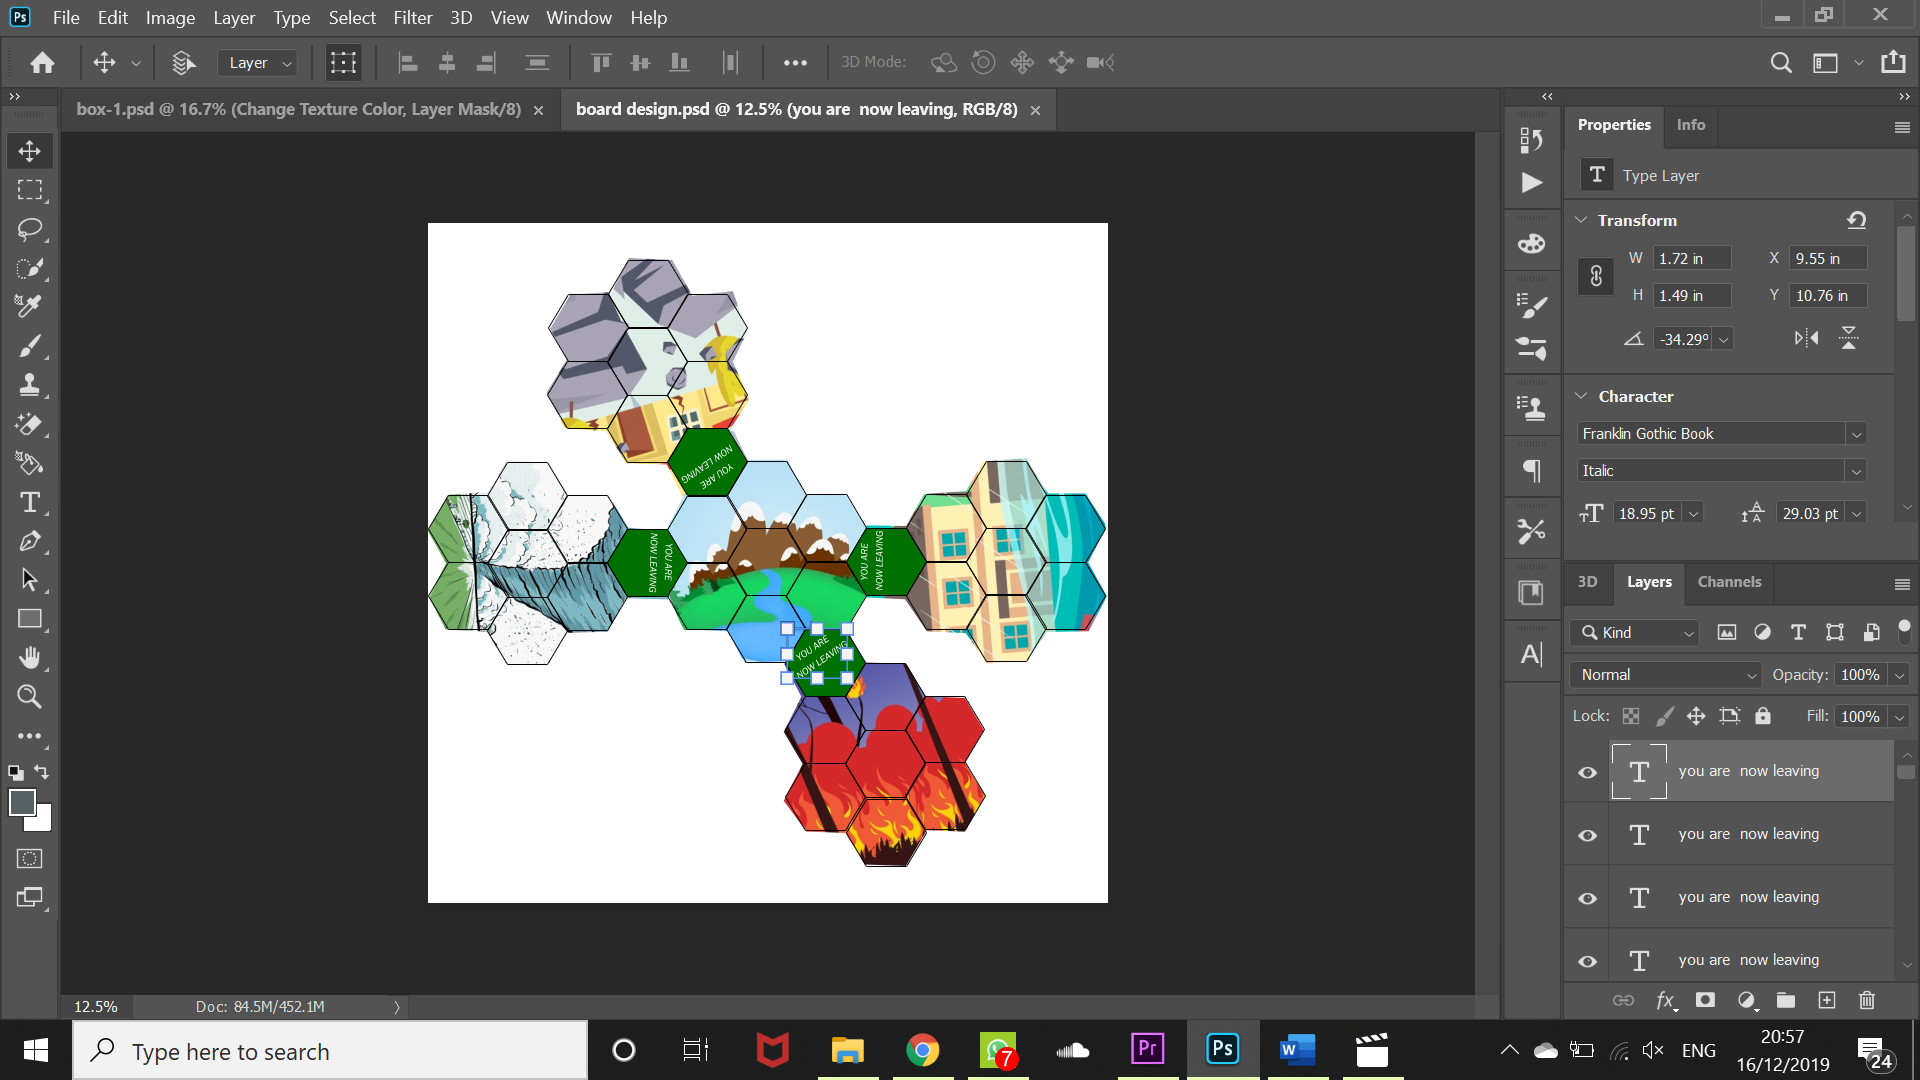Click the delete layer trash icon
Screen dimensions: 1920x1080
[1866, 1000]
